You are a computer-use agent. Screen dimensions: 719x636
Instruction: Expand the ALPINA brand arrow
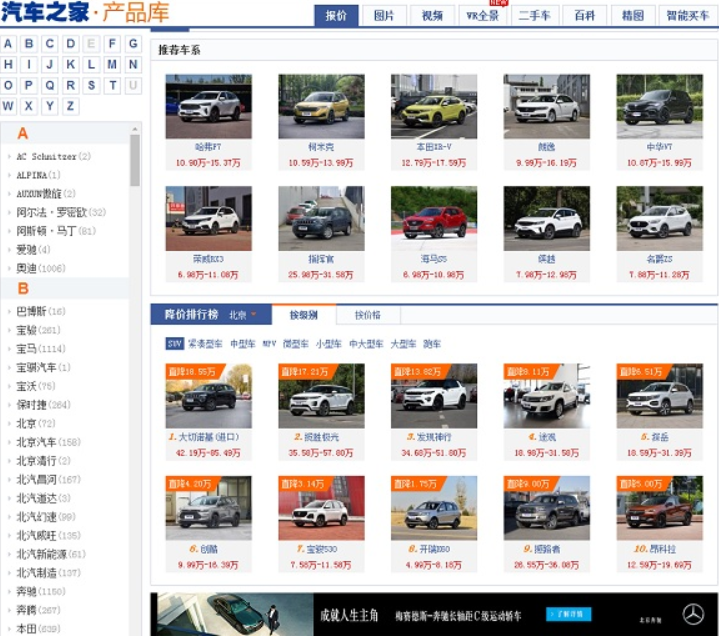(x=9, y=175)
